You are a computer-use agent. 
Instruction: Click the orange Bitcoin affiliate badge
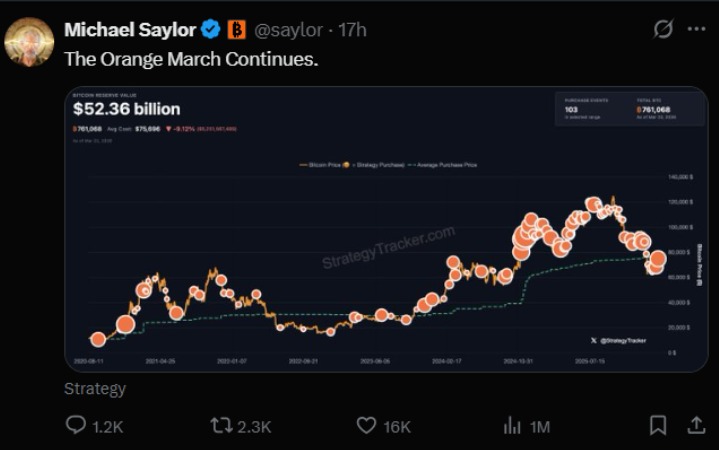click(237, 30)
